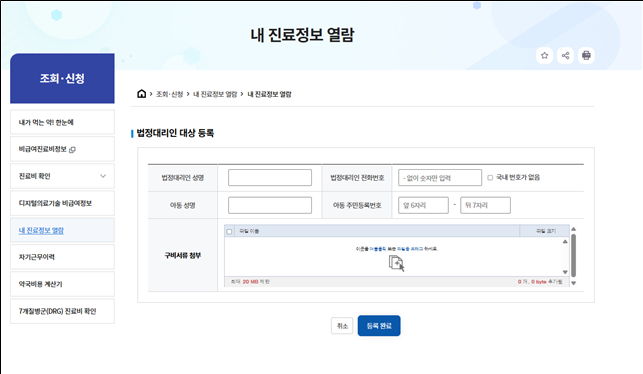
Task: Click 조회·신청 breadcrumb link
Action: coord(169,94)
